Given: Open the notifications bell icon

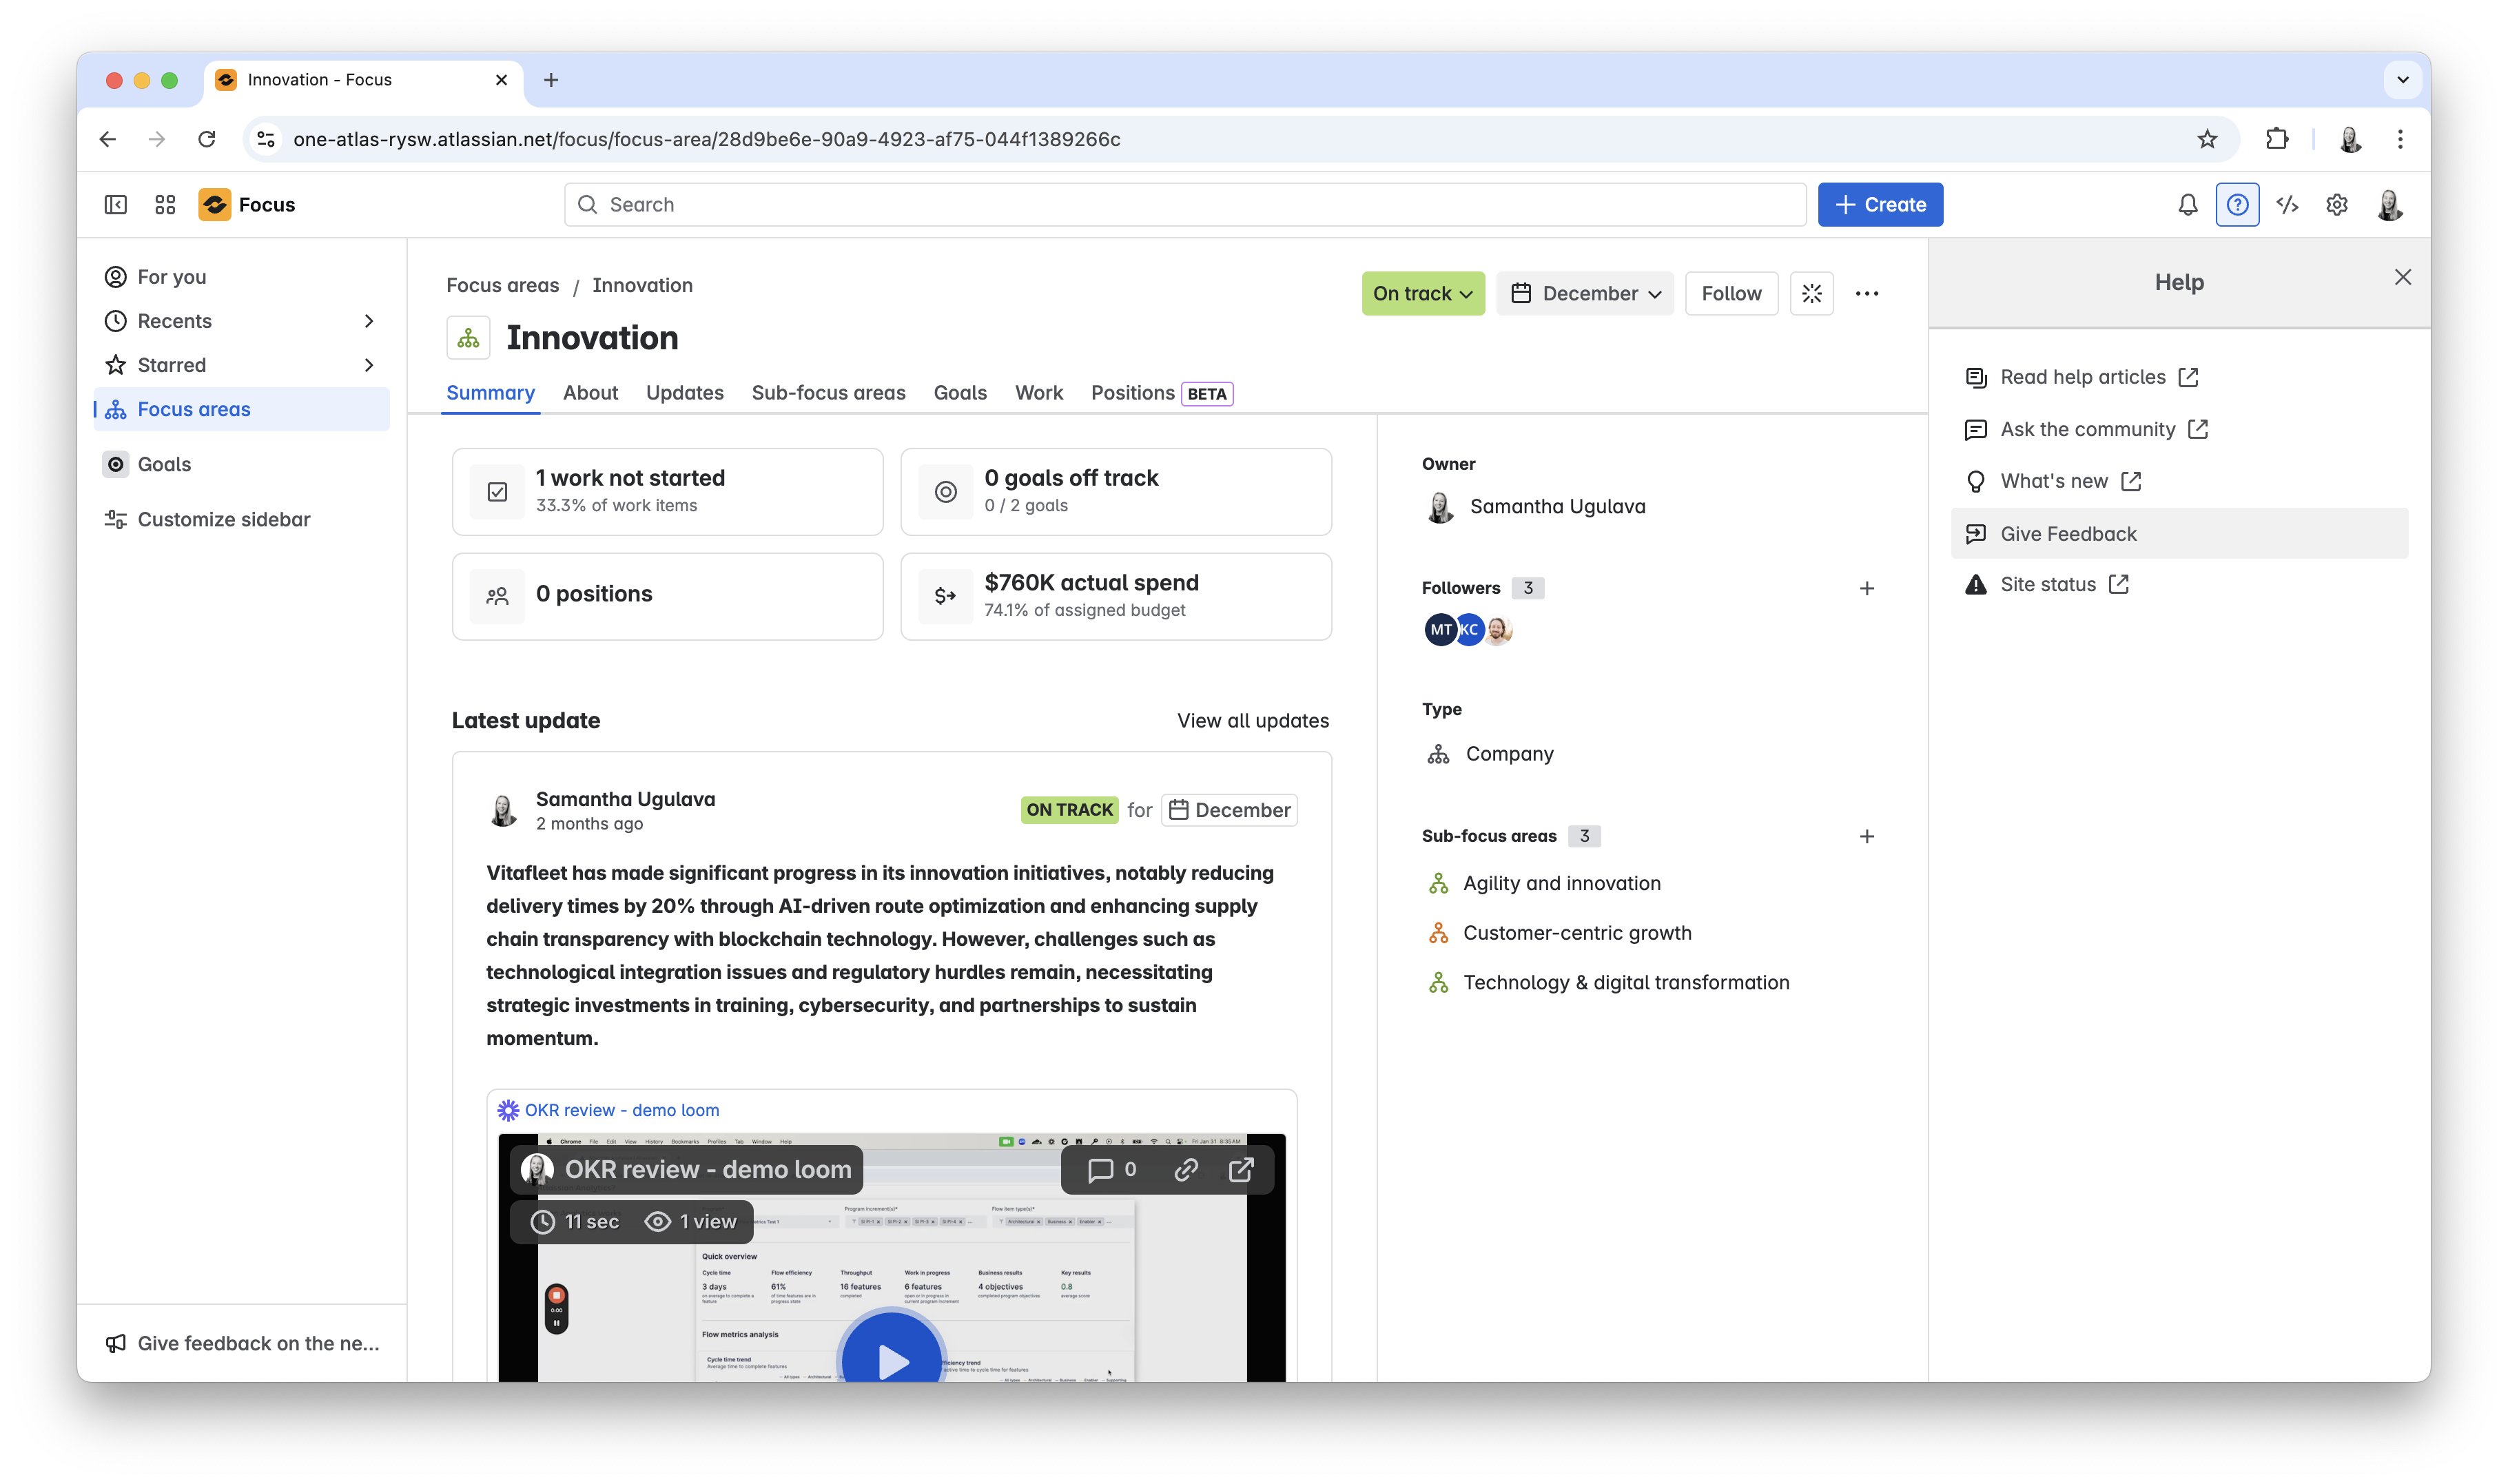Looking at the screenshot, I should [x=2187, y=204].
